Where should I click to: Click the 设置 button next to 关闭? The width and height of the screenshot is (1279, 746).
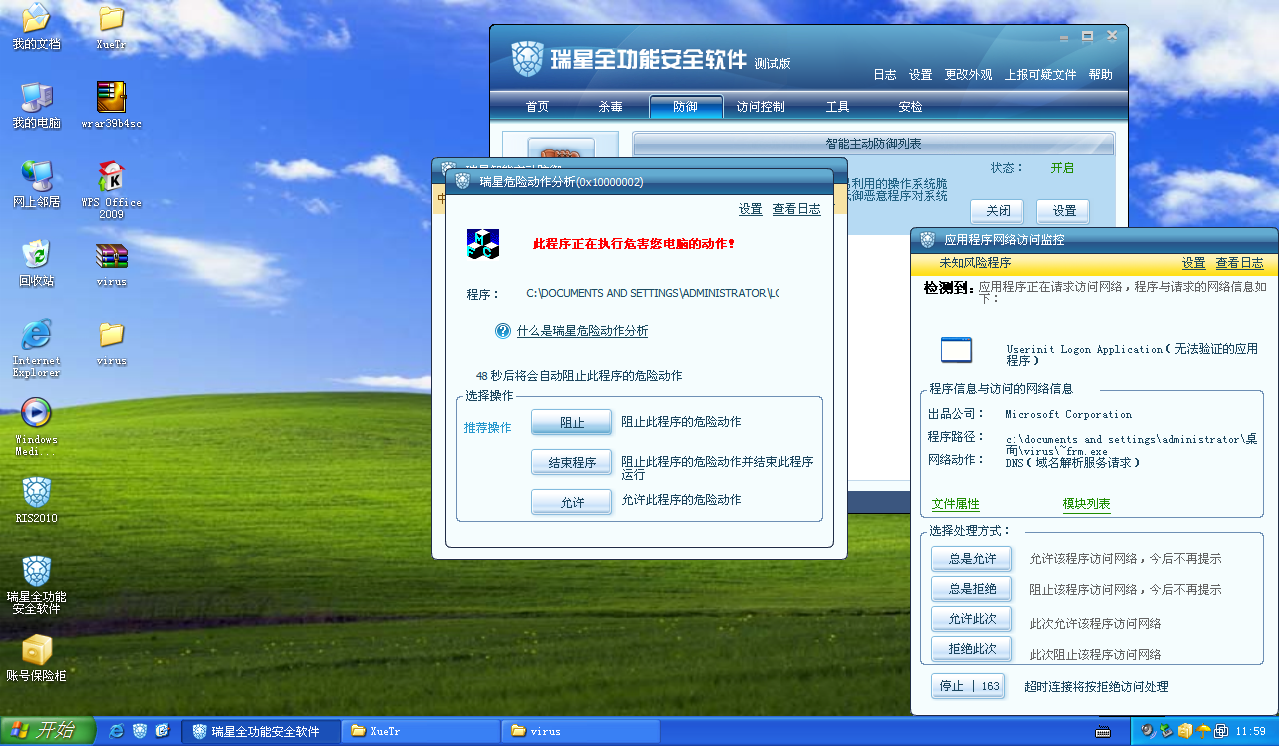[x=1063, y=211]
